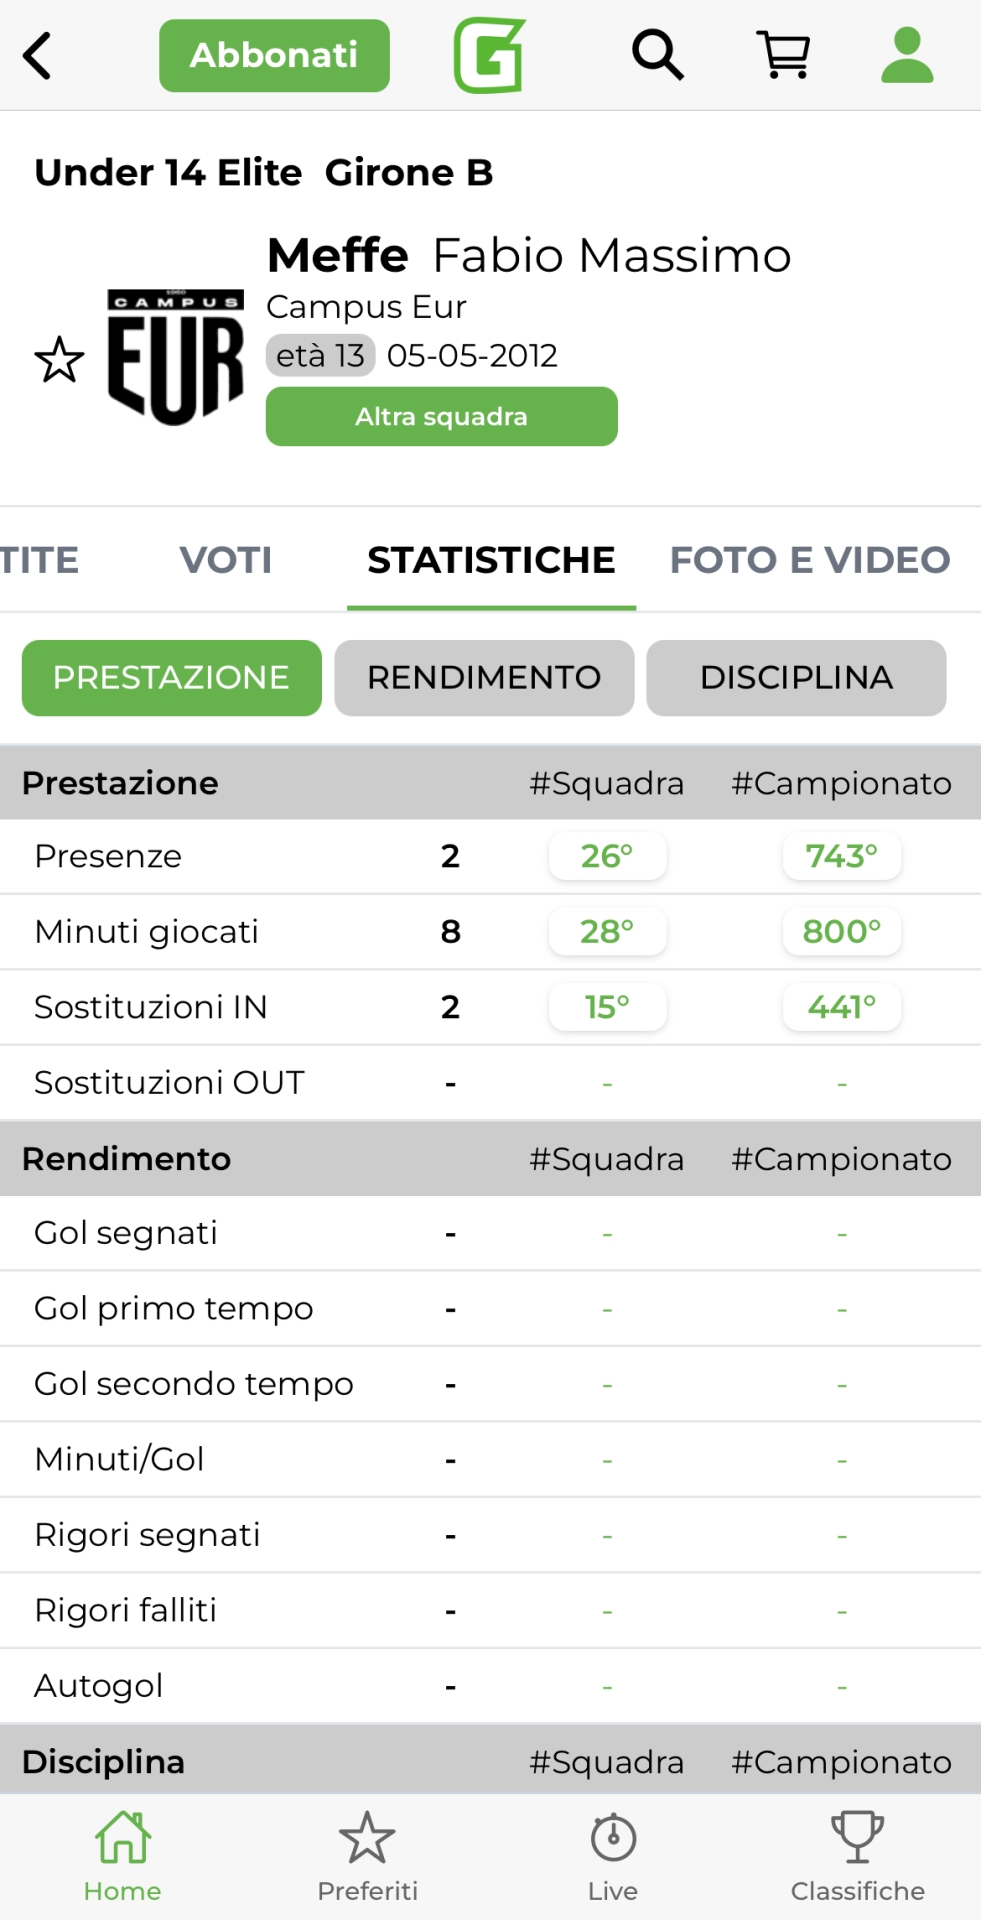Select the RENDIMENTO filter
The width and height of the screenshot is (981, 1920).
click(484, 678)
